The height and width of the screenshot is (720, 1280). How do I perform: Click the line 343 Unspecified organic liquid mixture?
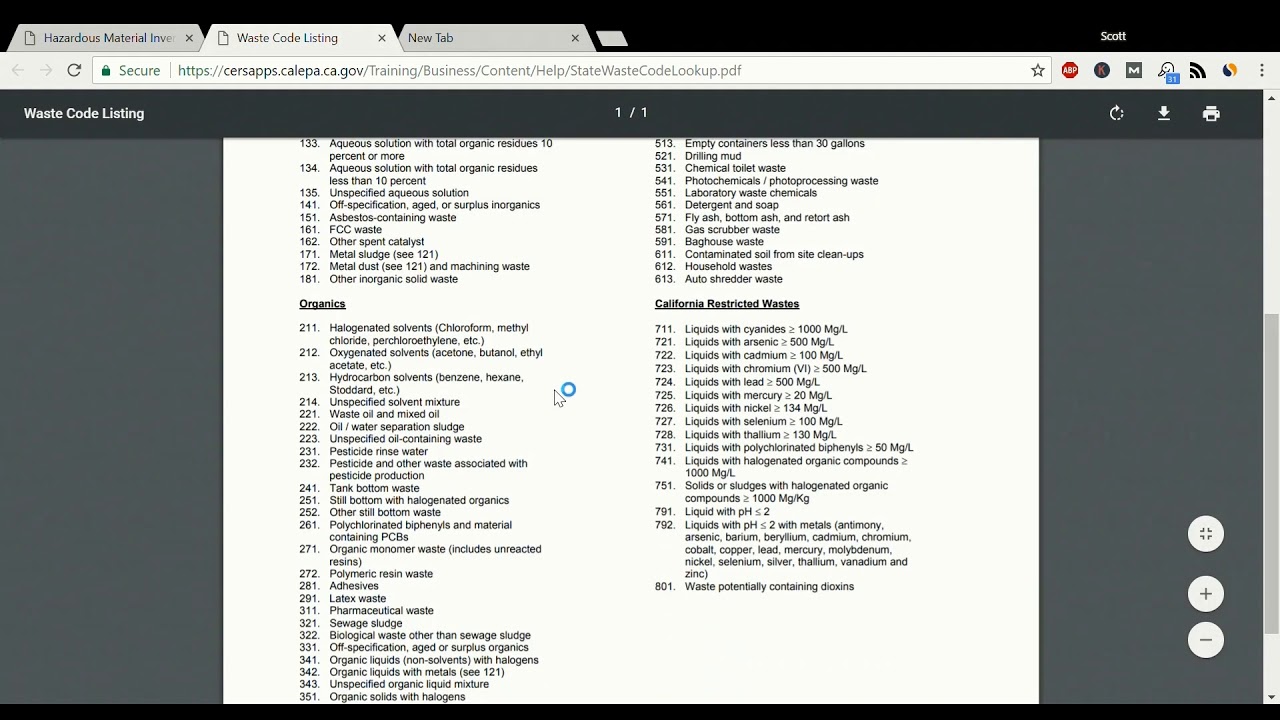394,684
